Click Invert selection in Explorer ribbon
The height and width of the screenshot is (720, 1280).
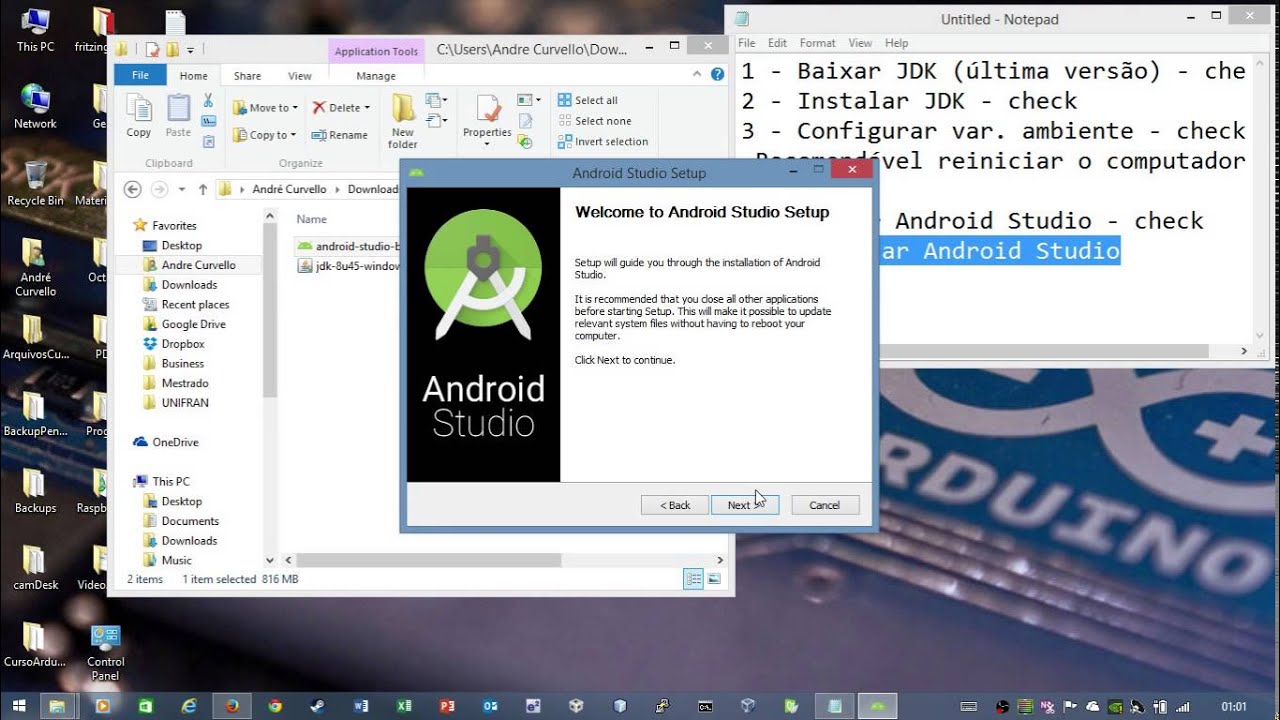pyautogui.click(x=603, y=142)
